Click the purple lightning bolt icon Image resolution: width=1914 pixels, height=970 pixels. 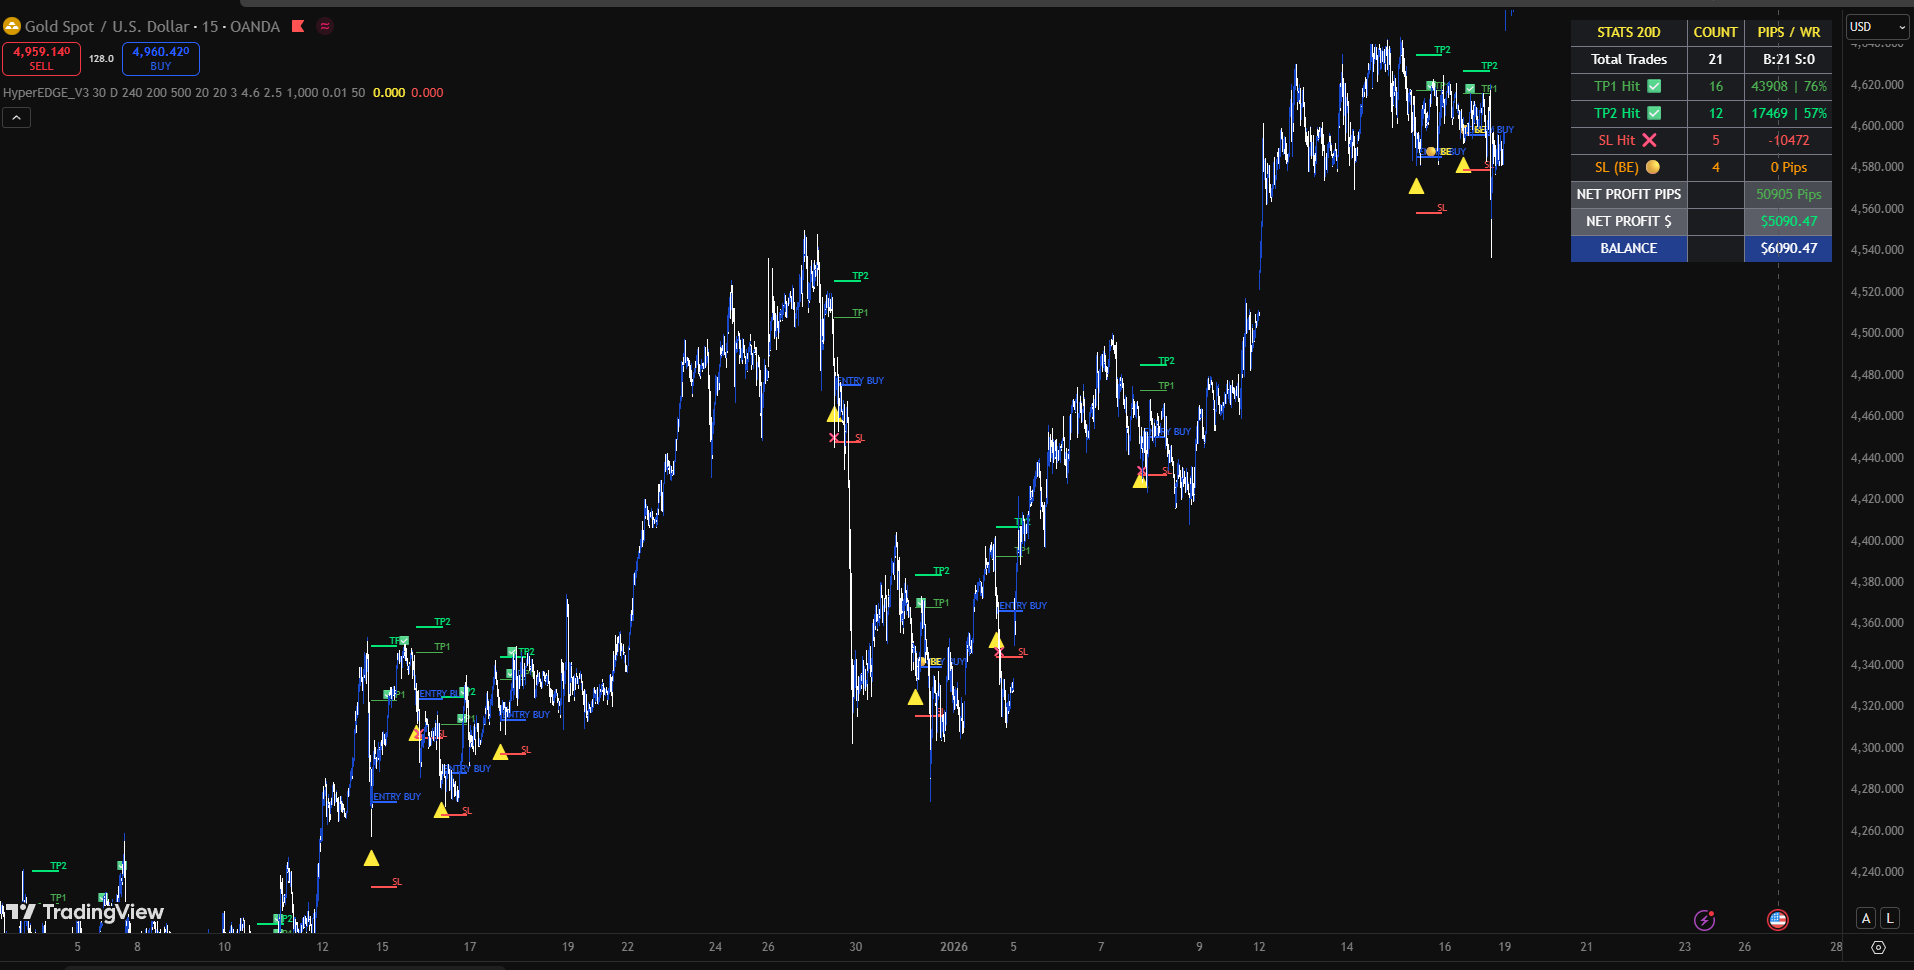coord(1704,920)
